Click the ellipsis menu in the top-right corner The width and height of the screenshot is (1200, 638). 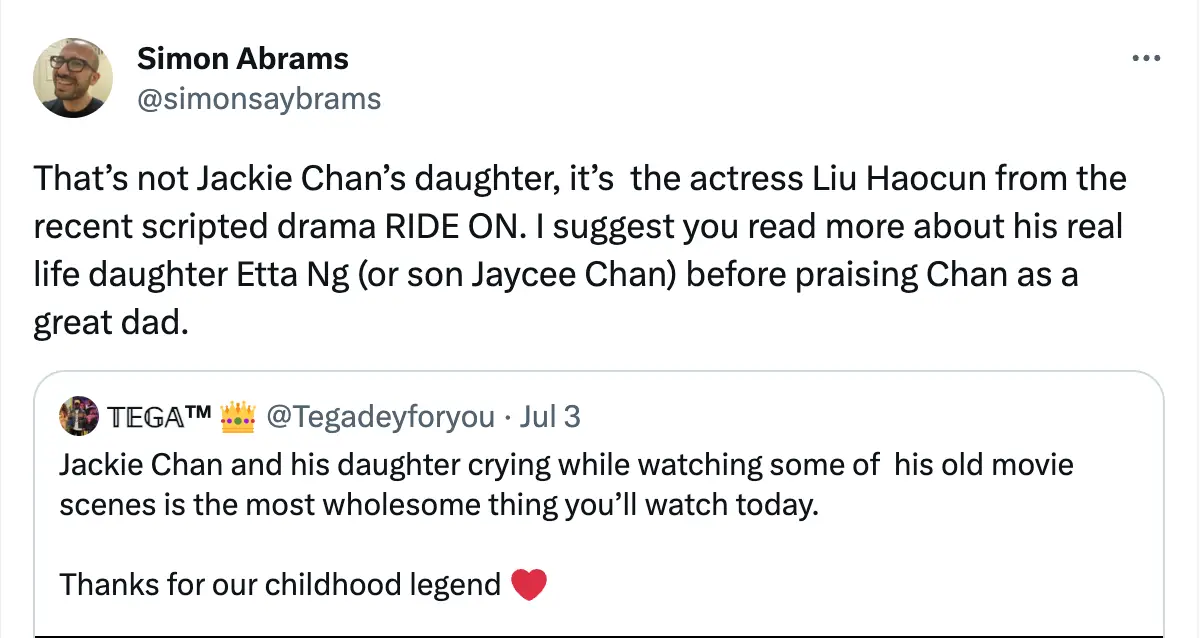pos(1146,58)
